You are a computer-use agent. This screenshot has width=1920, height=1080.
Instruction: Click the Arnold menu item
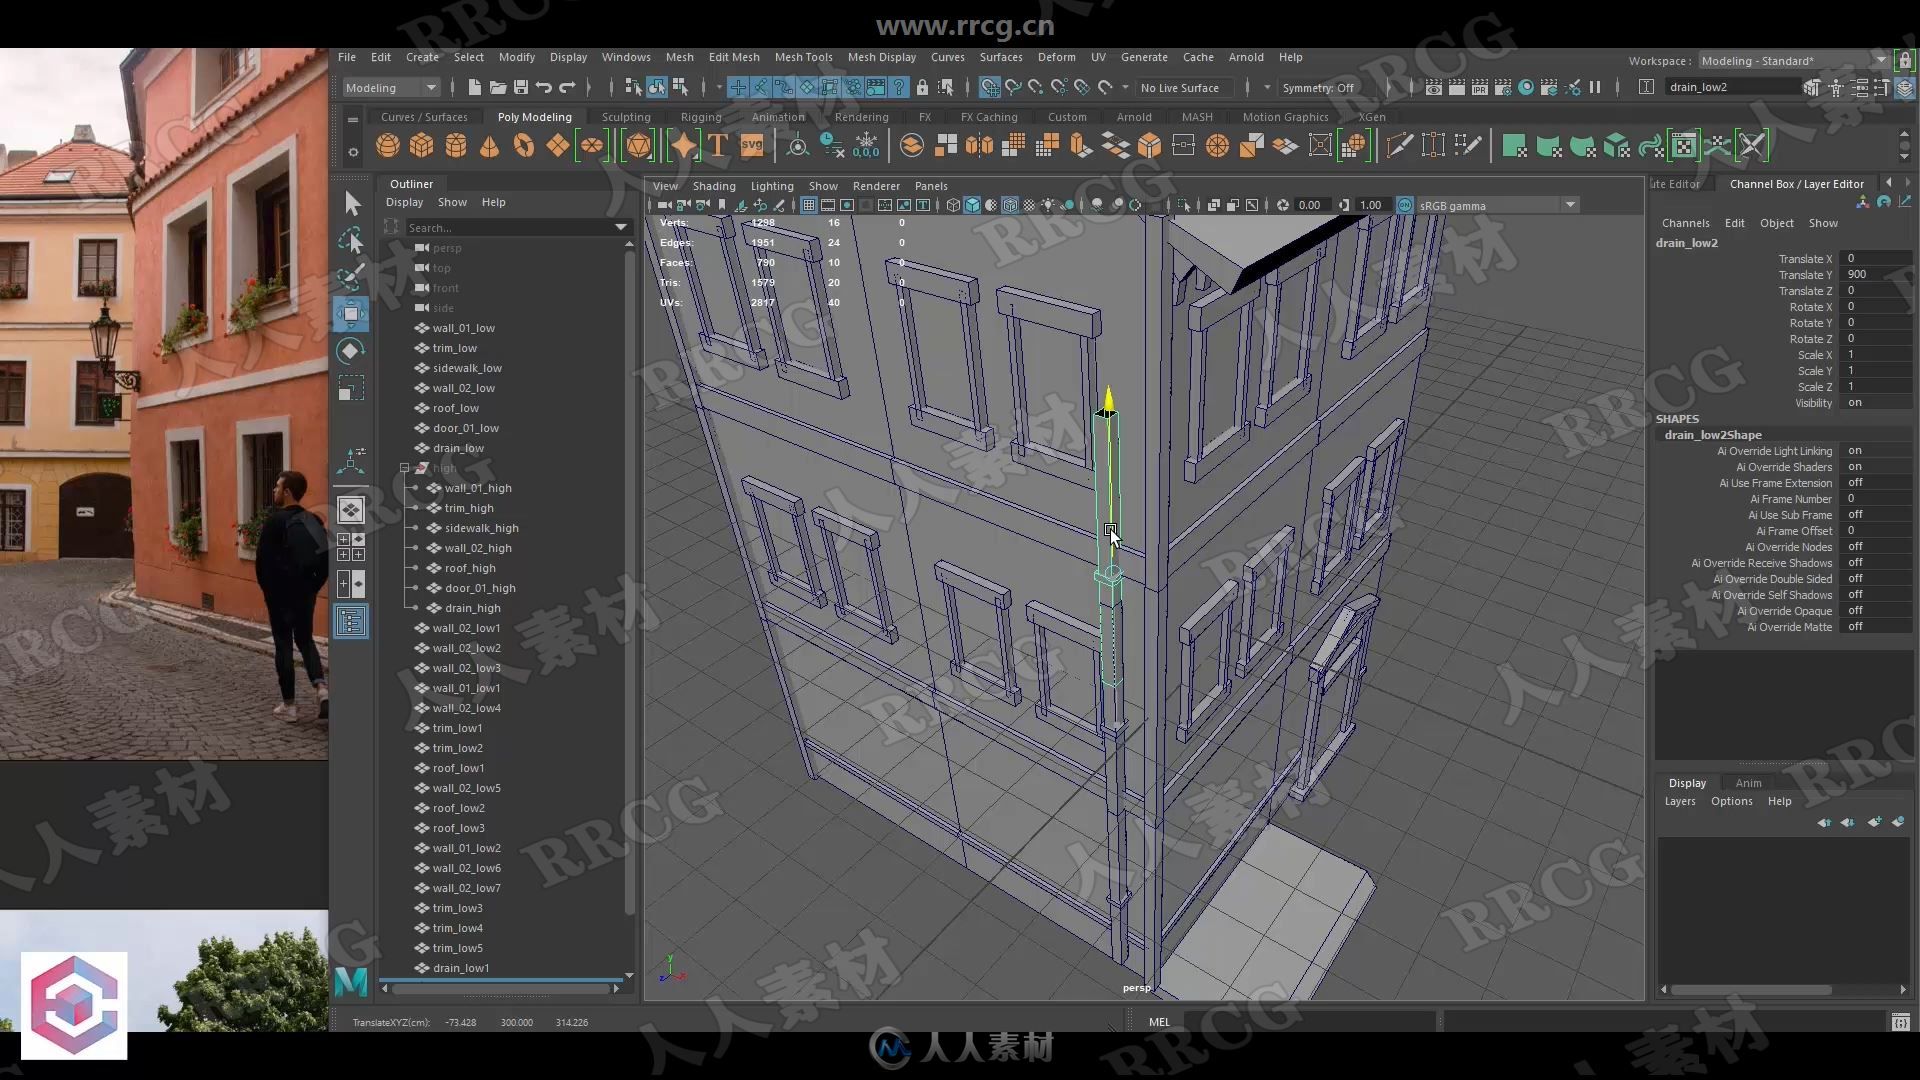pos(1245,55)
